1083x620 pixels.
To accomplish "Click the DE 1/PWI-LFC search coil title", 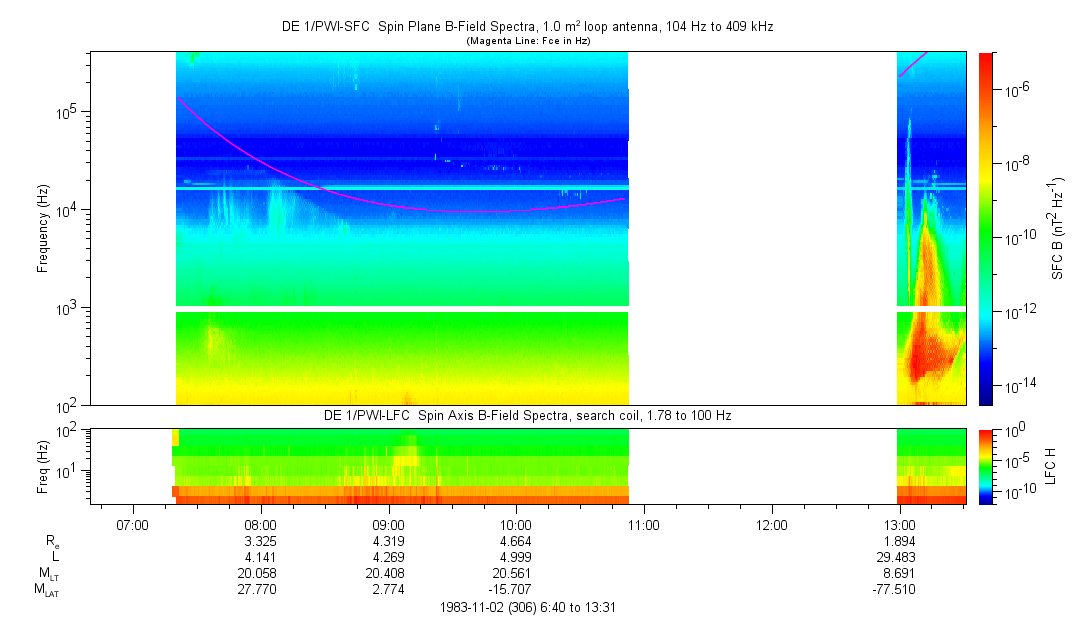I will 527,415.
